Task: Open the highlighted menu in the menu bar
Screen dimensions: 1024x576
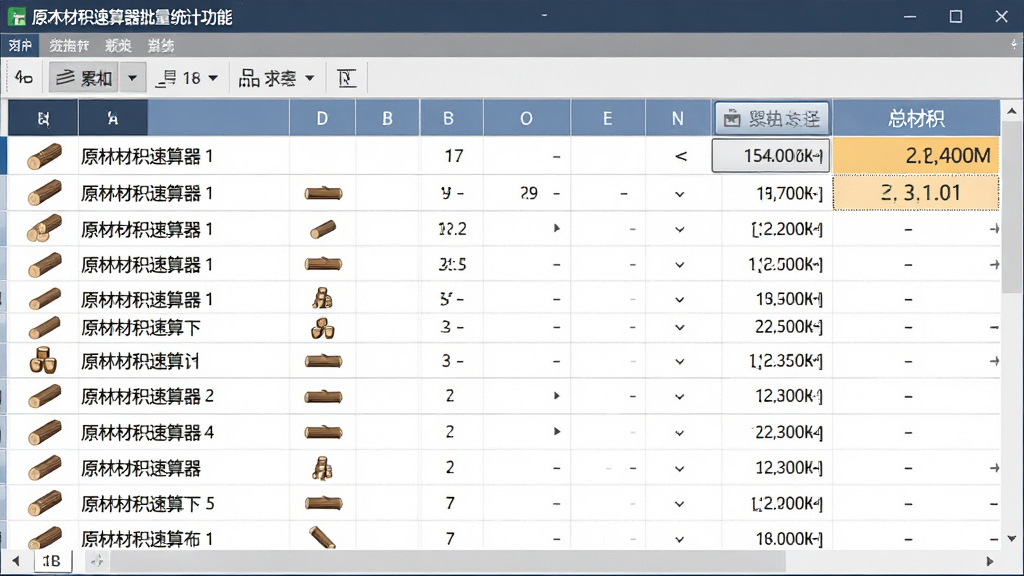Action: click(x=20, y=46)
